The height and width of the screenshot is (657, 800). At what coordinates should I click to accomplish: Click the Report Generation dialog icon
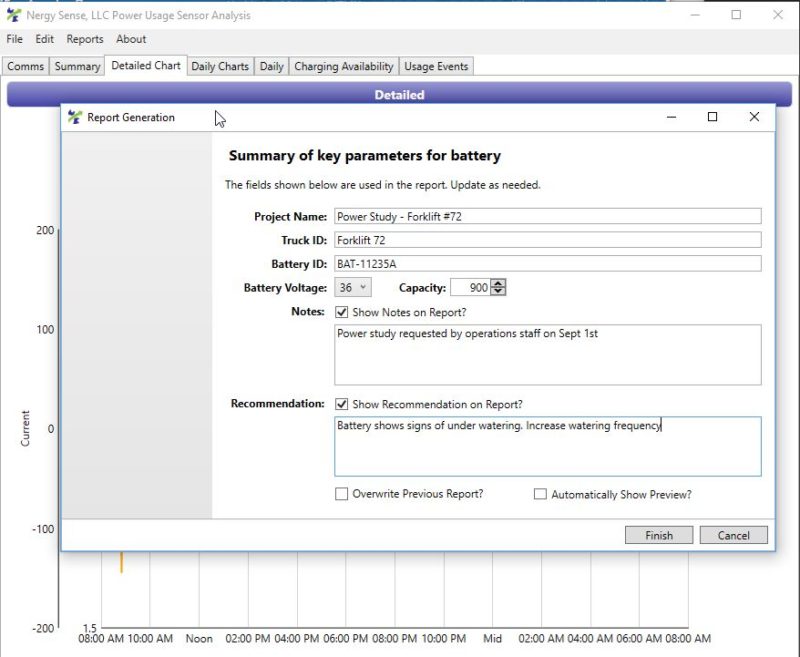(75, 117)
